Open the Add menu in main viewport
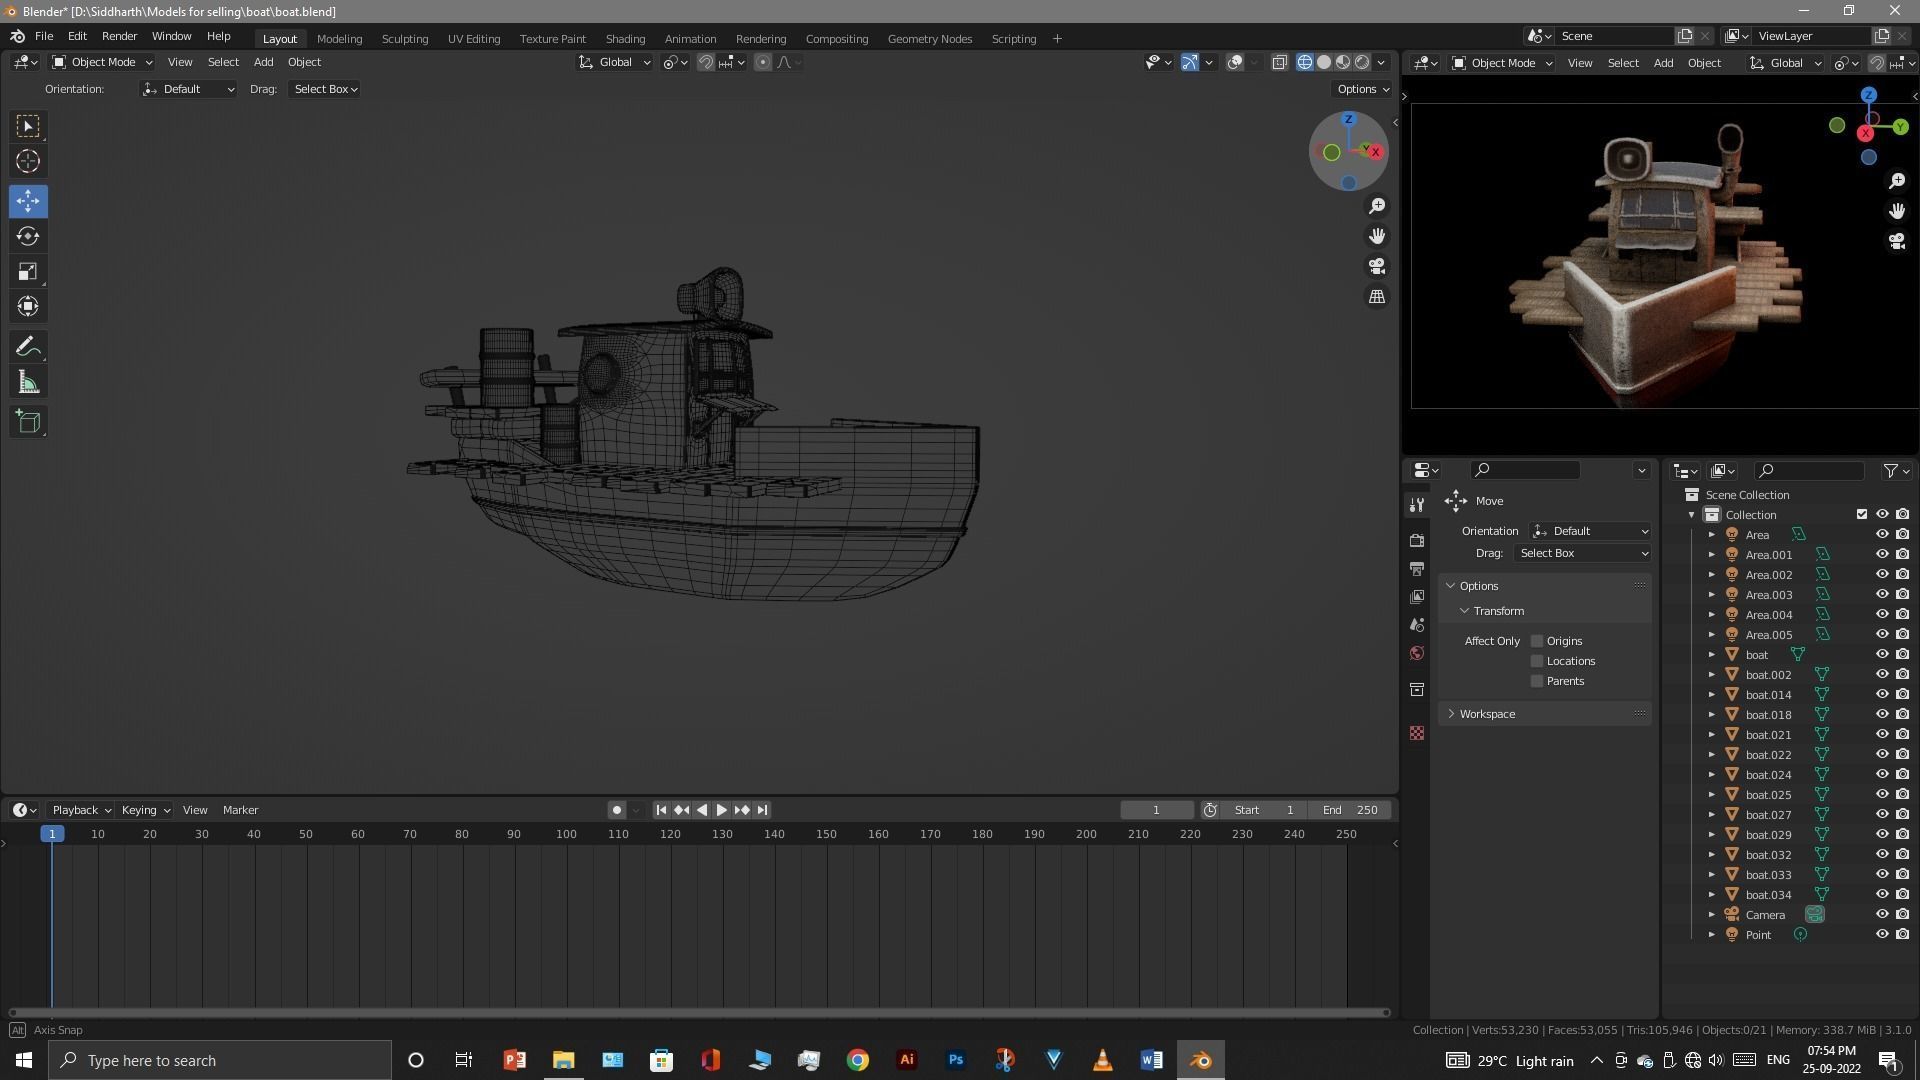 [x=263, y=62]
